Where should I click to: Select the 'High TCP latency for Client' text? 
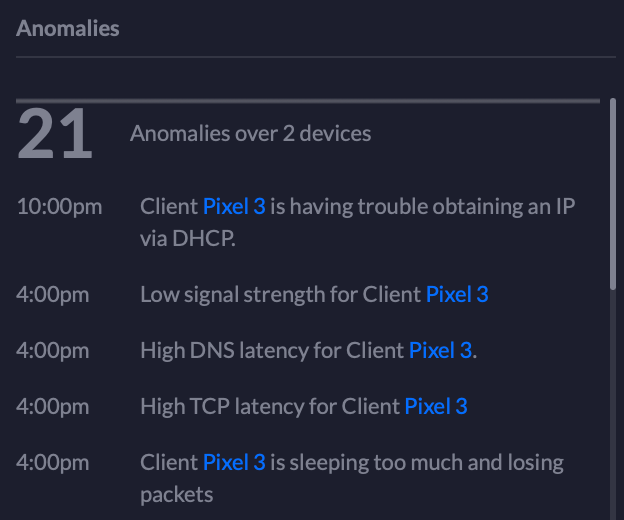point(270,406)
